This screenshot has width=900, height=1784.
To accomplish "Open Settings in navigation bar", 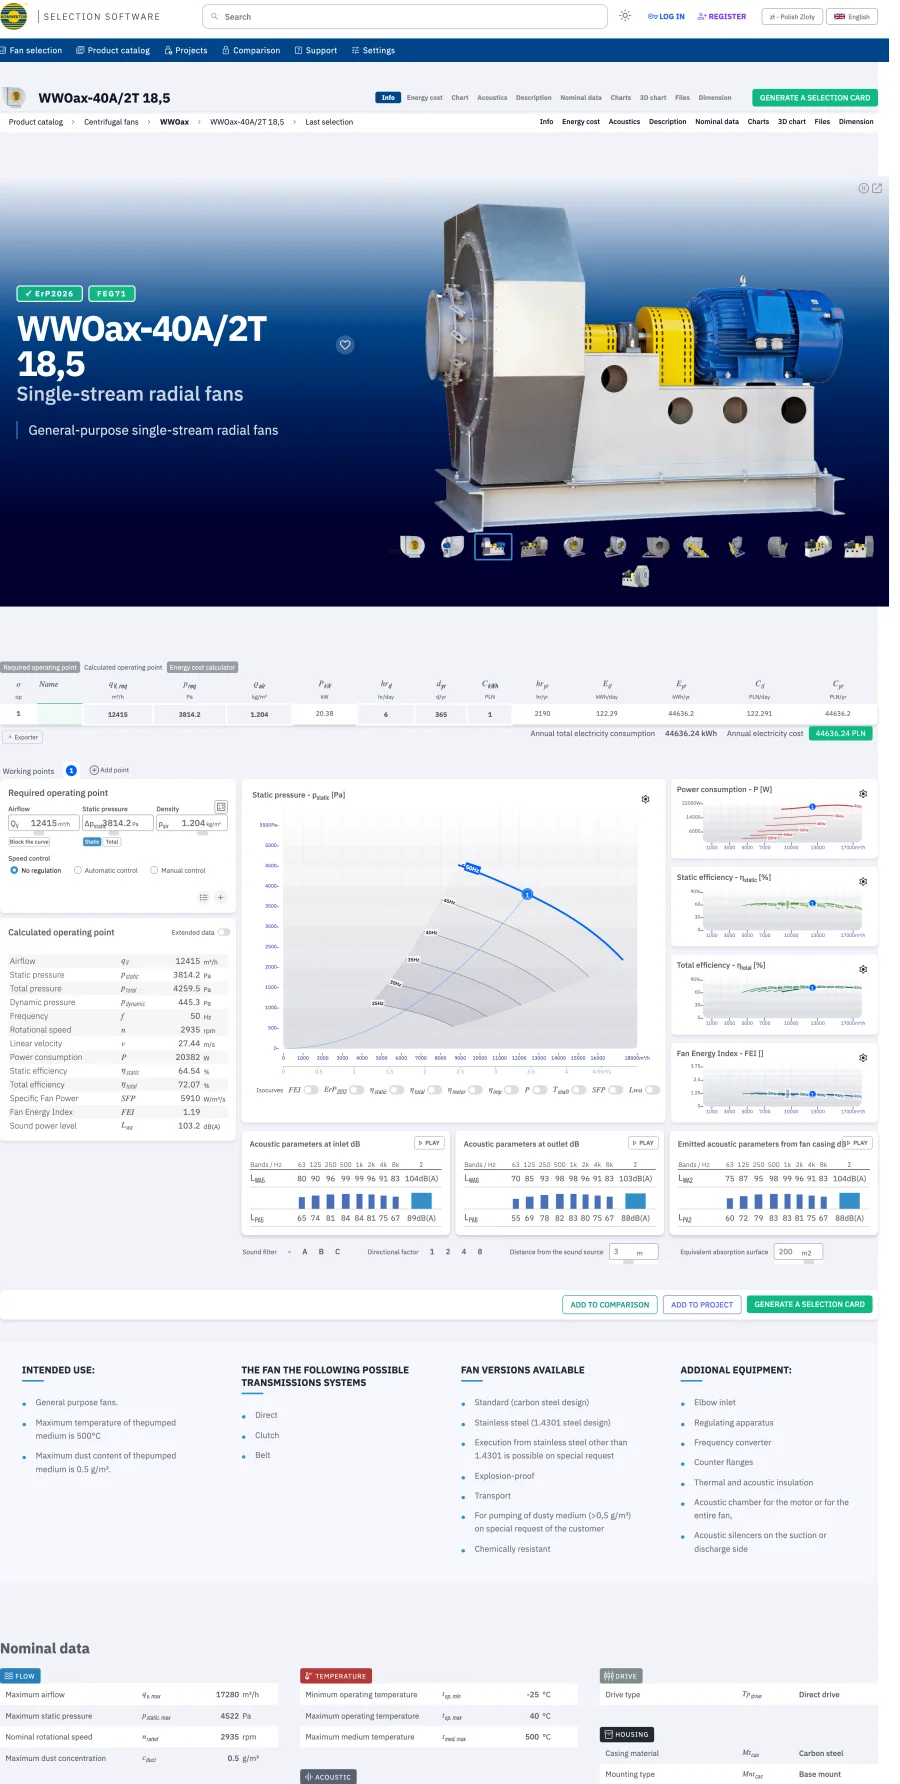I will pos(373,50).
